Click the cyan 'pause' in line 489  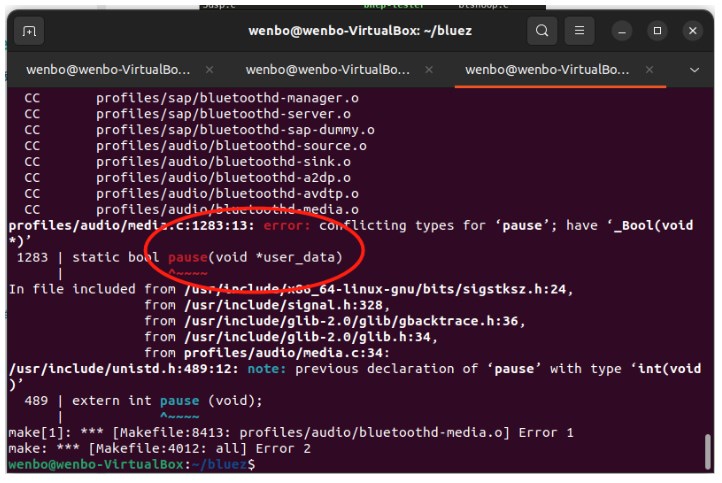pos(180,401)
